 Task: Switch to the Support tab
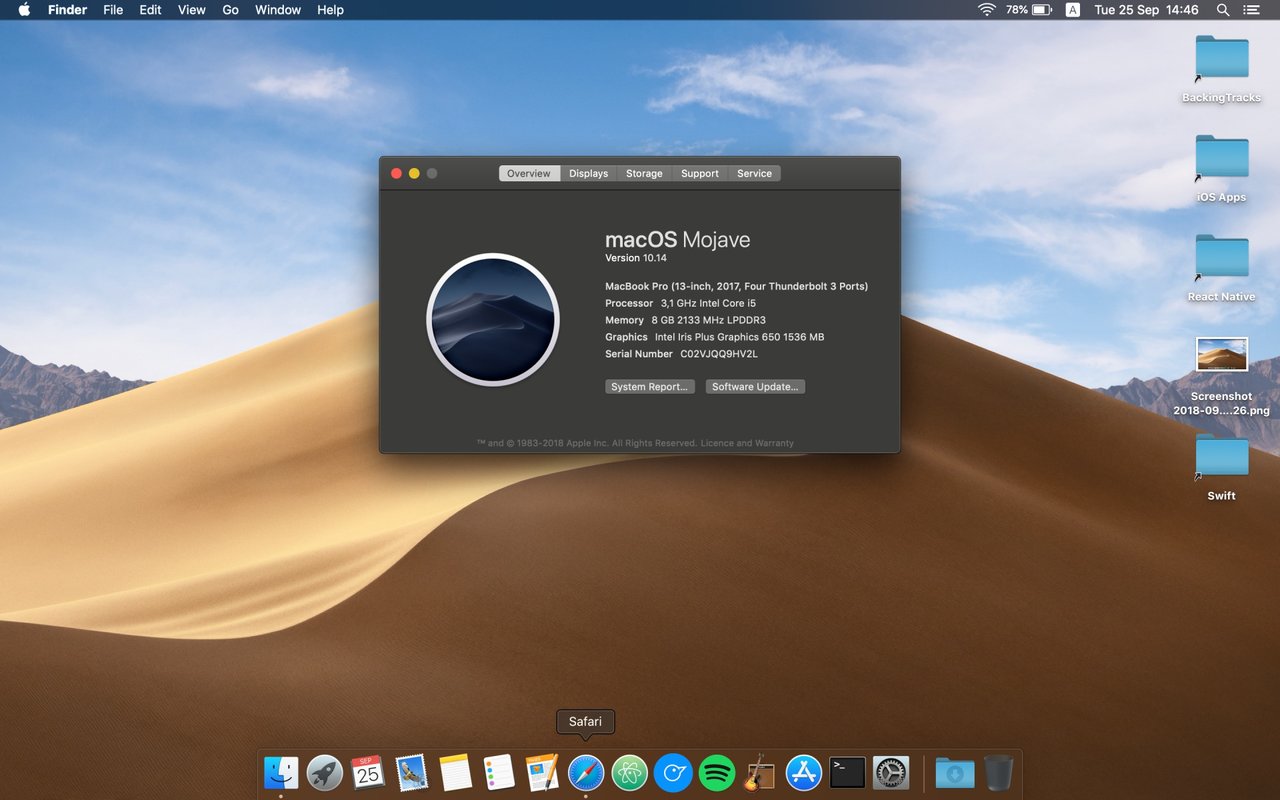click(700, 173)
